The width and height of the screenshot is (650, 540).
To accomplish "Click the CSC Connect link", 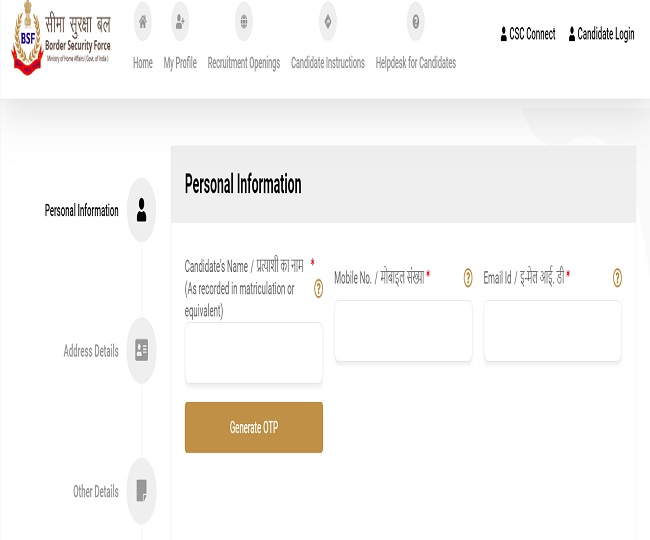I will pos(528,34).
